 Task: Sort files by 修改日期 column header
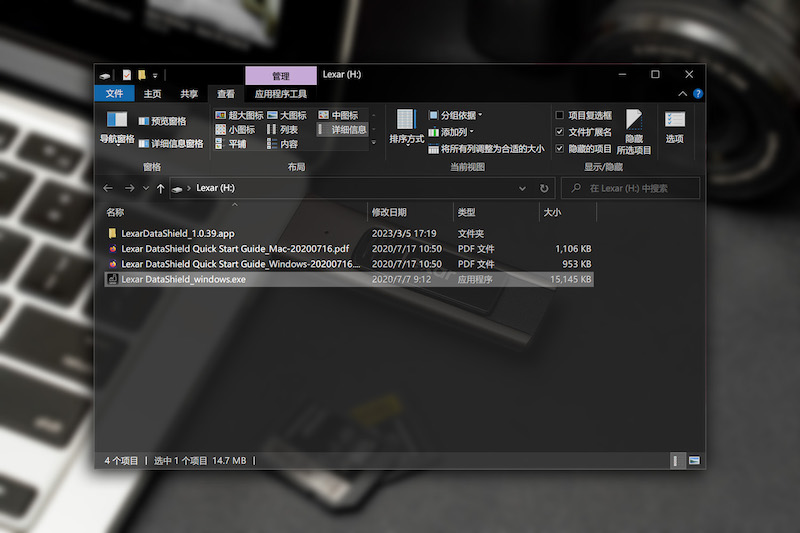tap(389, 212)
